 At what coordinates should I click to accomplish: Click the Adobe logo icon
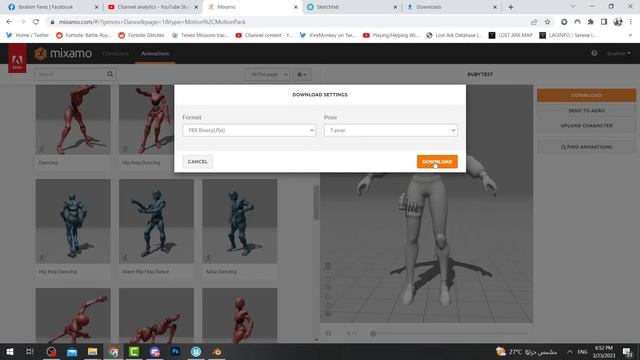[x=17, y=58]
